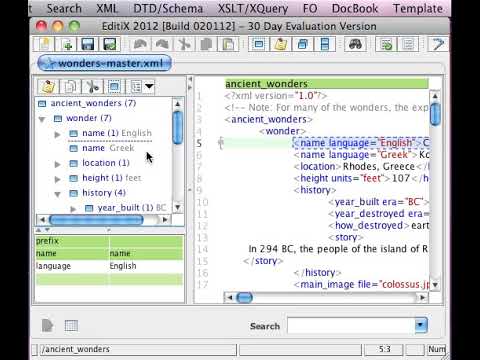
Task: Click the English attribute value cell
Action: pyautogui.click(x=146, y=266)
